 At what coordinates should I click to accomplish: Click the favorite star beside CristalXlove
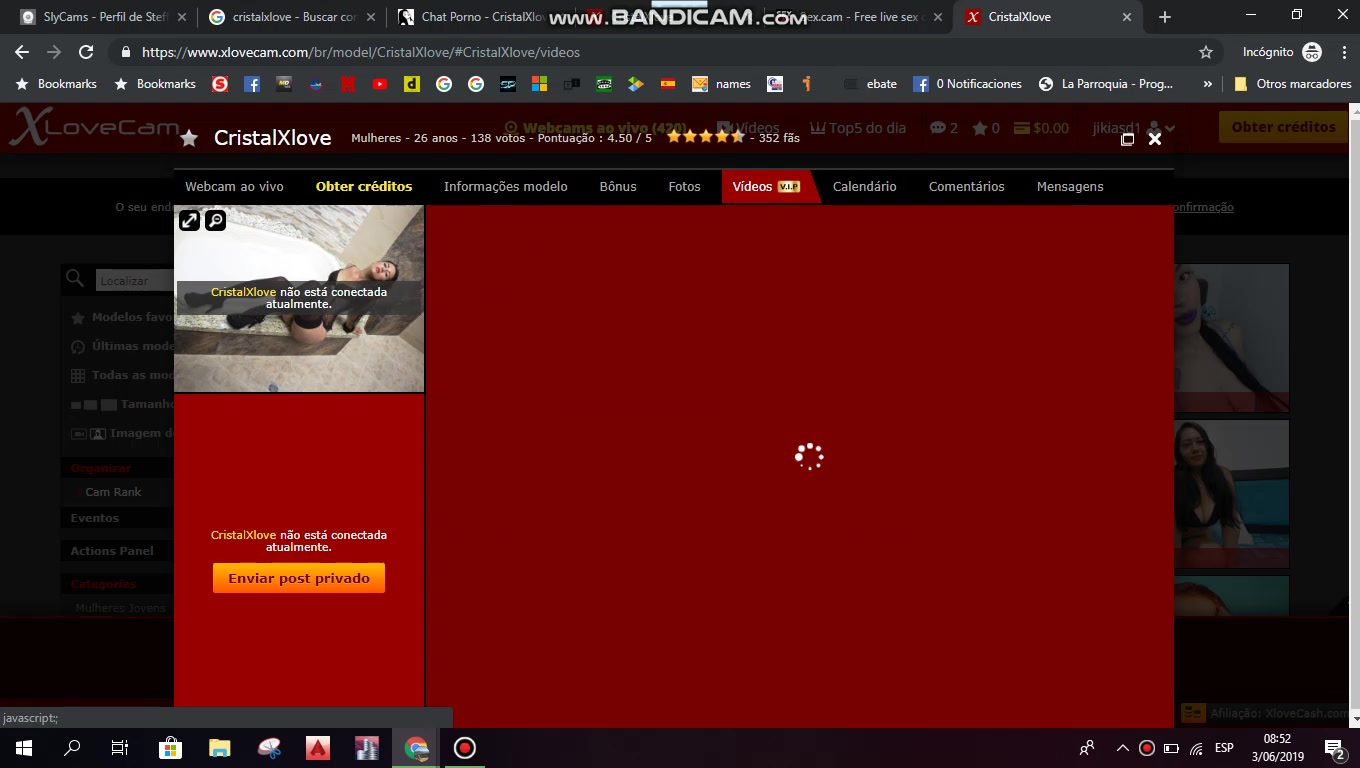pyautogui.click(x=189, y=139)
